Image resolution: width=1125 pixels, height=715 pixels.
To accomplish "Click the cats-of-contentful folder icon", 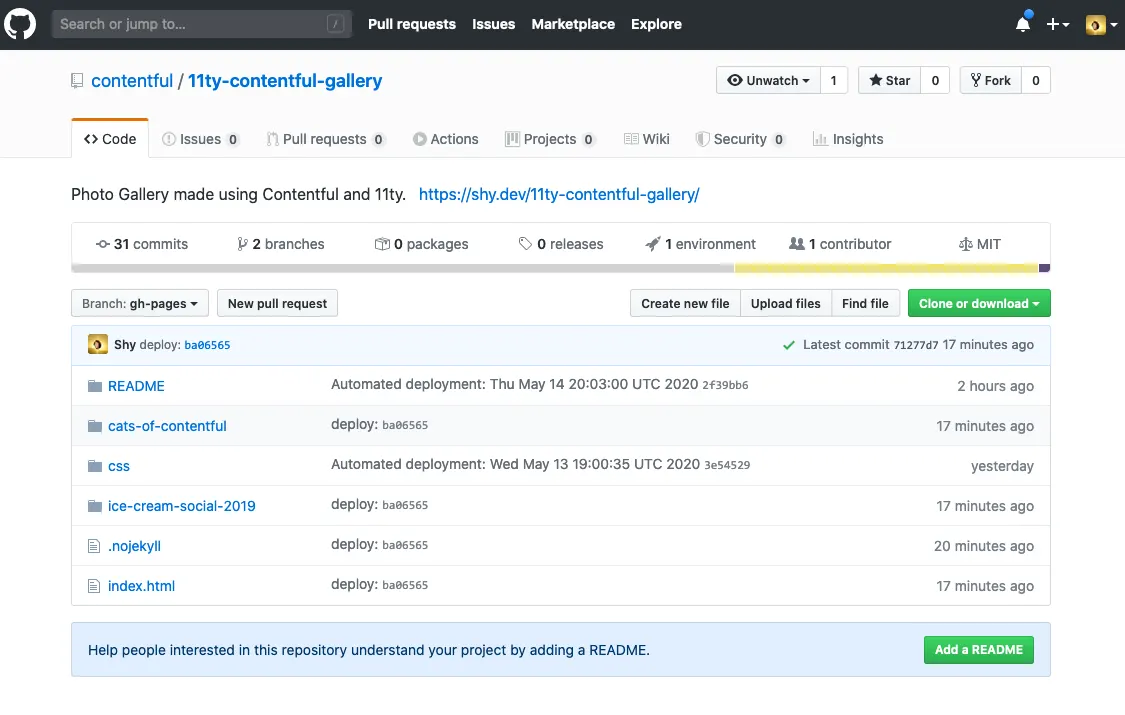I will click(x=95, y=426).
